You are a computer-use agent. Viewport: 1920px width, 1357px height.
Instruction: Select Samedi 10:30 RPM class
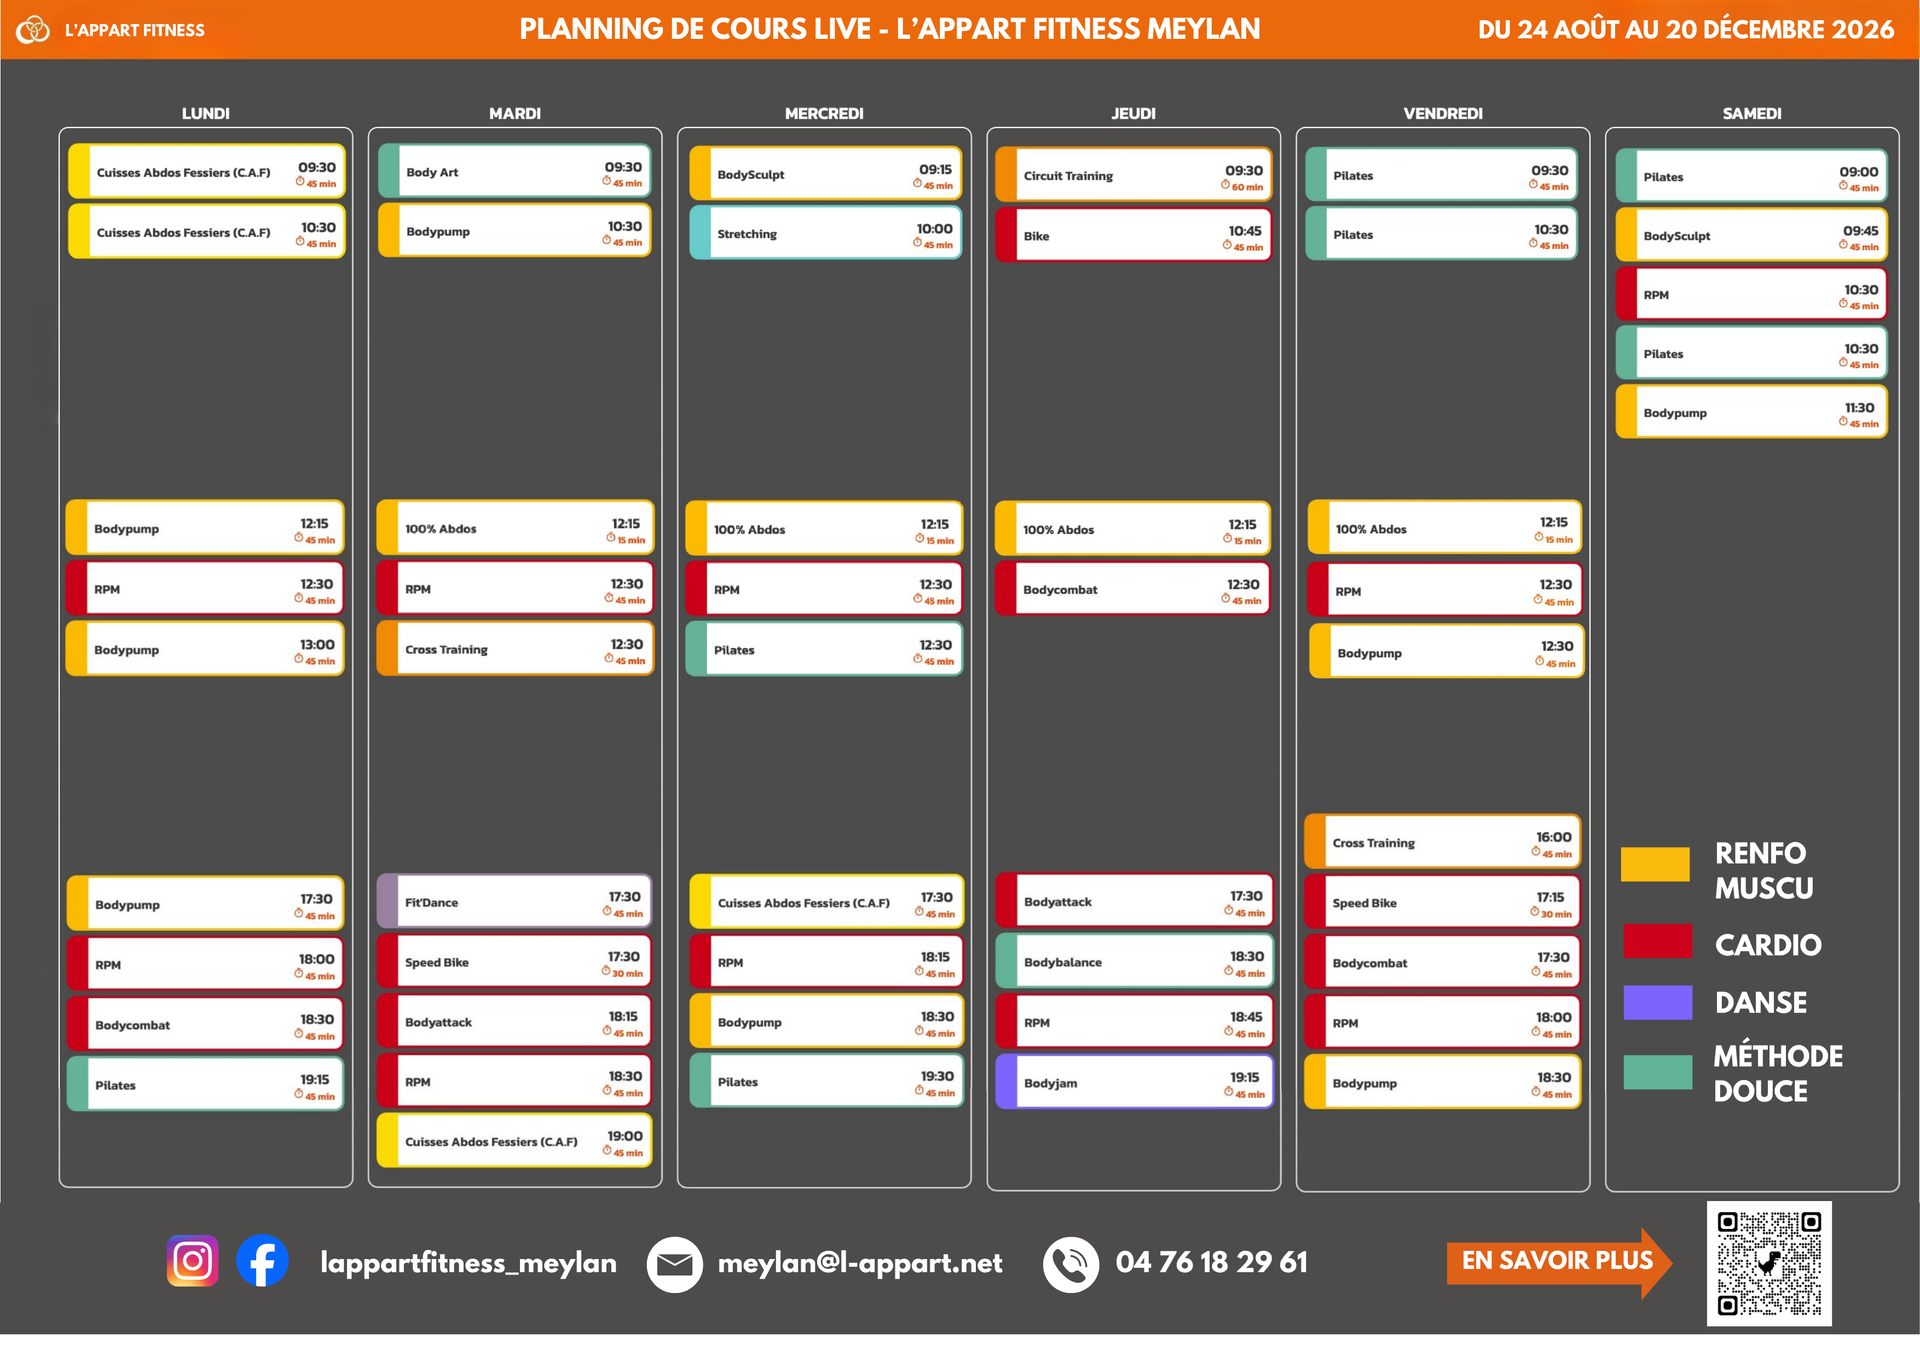1752,294
